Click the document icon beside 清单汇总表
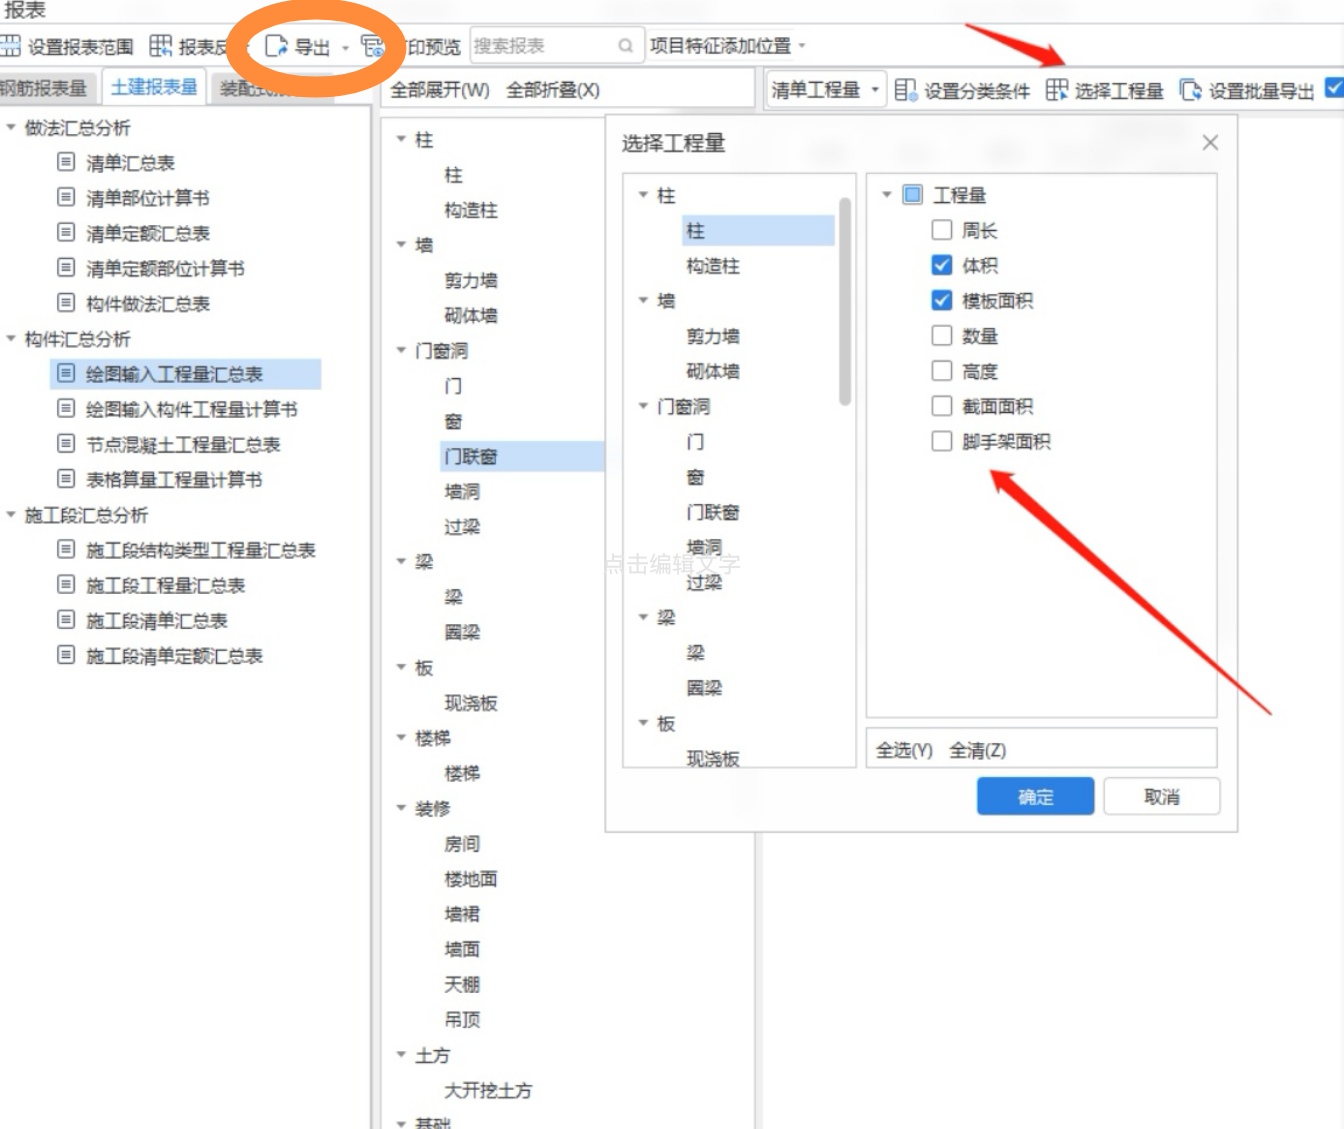 (x=66, y=162)
